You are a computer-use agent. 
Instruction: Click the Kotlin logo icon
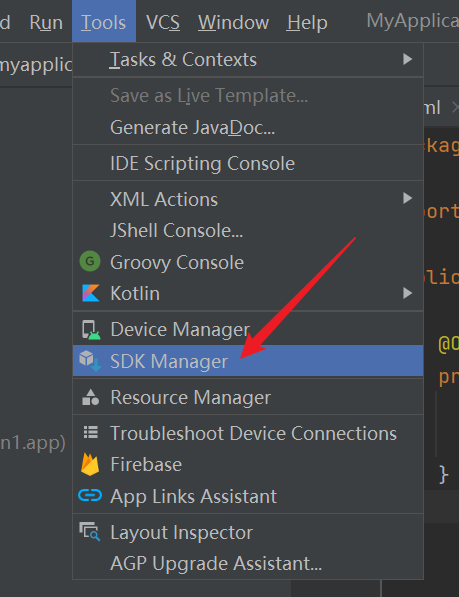click(x=91, y=293)
